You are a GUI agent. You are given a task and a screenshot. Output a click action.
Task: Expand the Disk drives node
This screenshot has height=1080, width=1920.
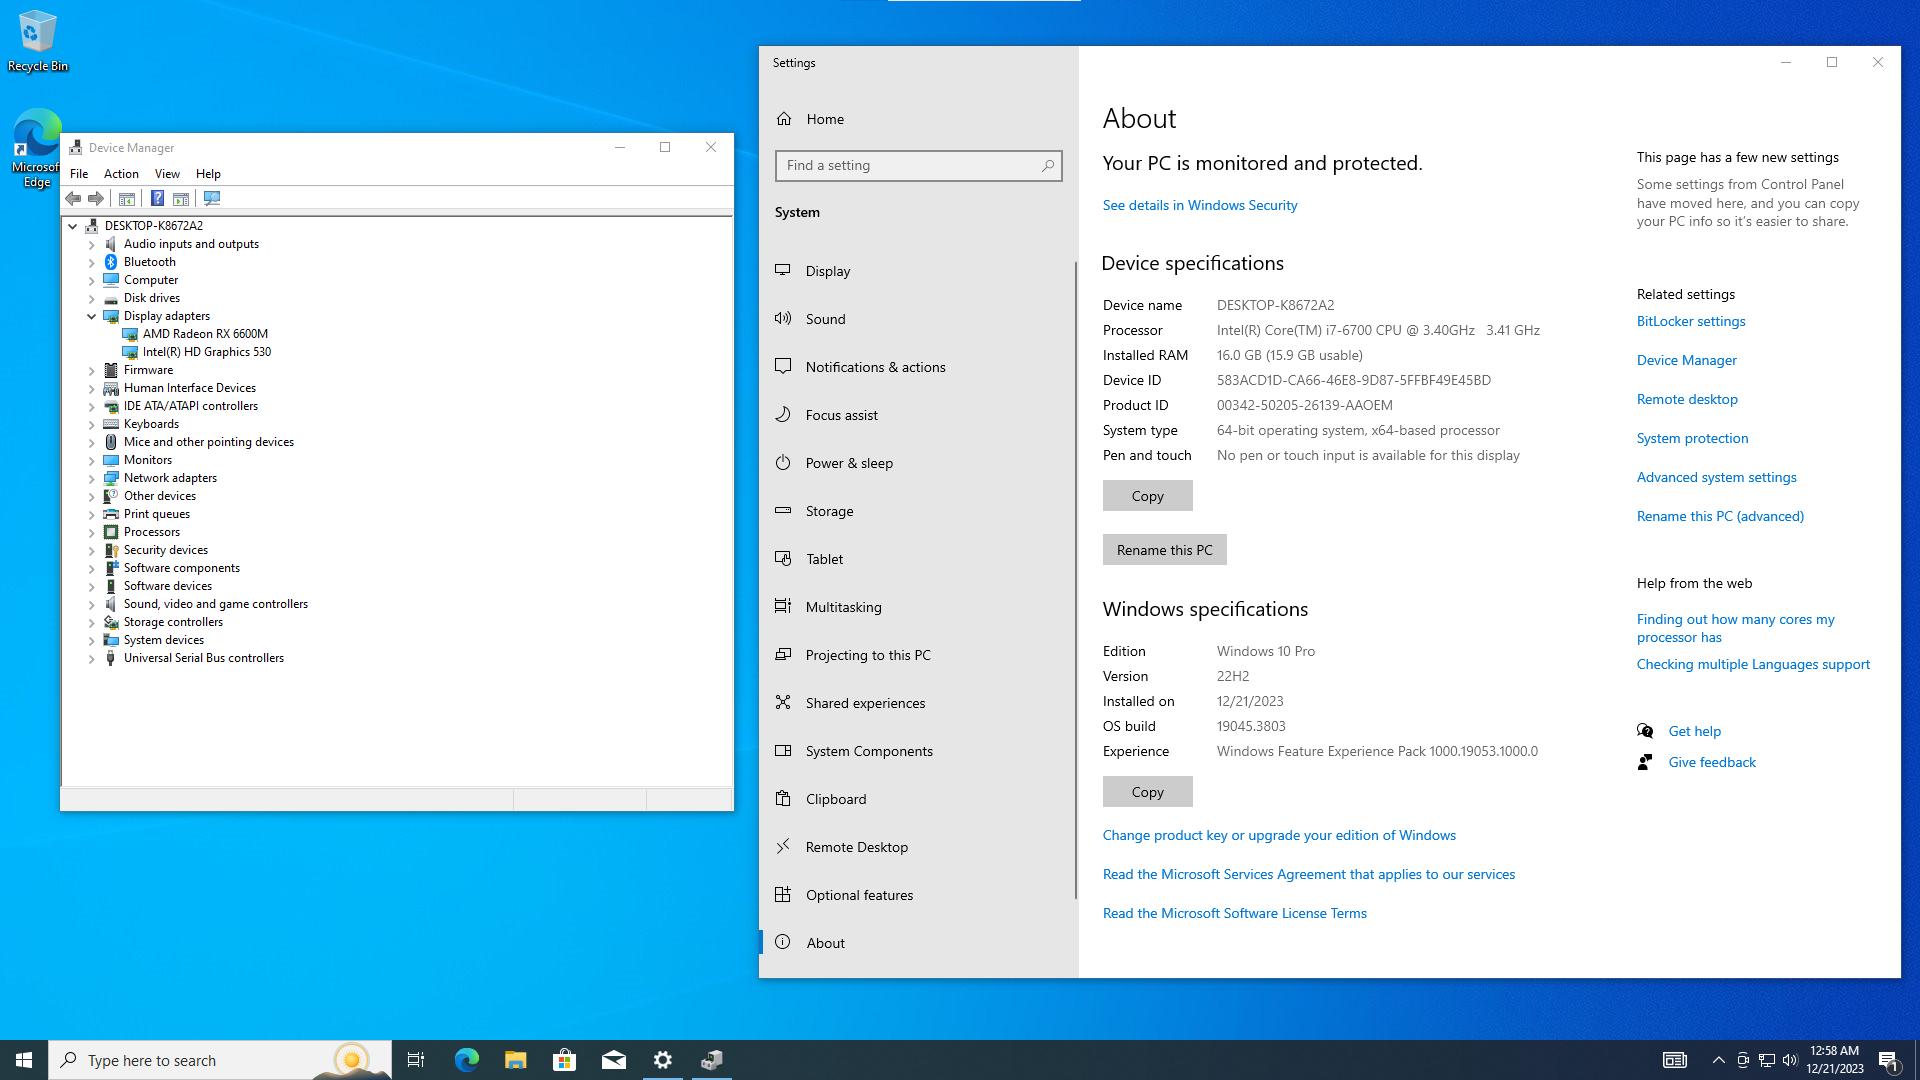click(x=92, y=298)
